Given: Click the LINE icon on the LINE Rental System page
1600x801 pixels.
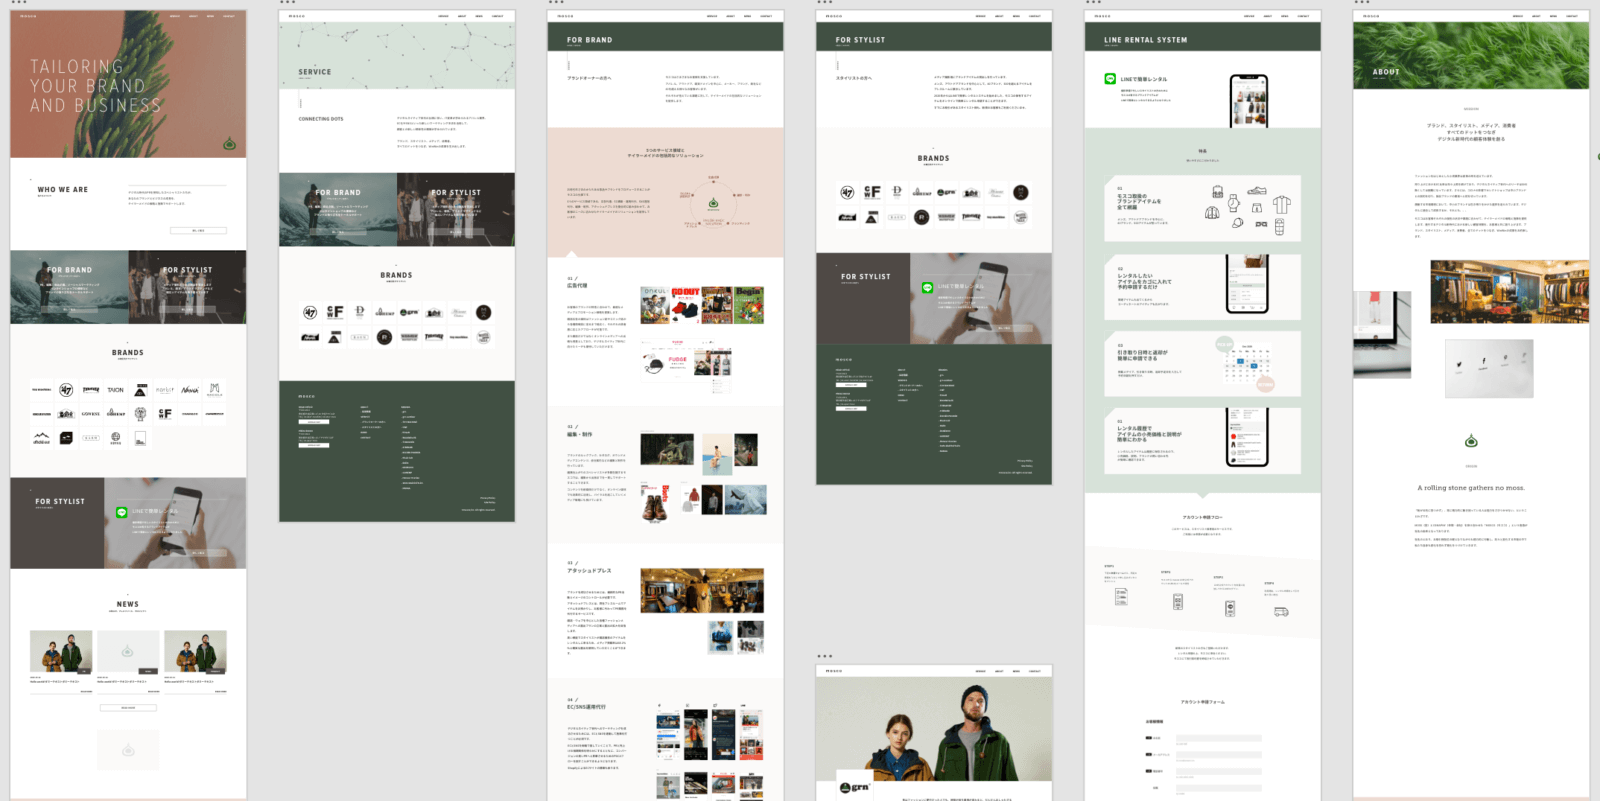Looking at the screenshot, I should point(1110,79).
